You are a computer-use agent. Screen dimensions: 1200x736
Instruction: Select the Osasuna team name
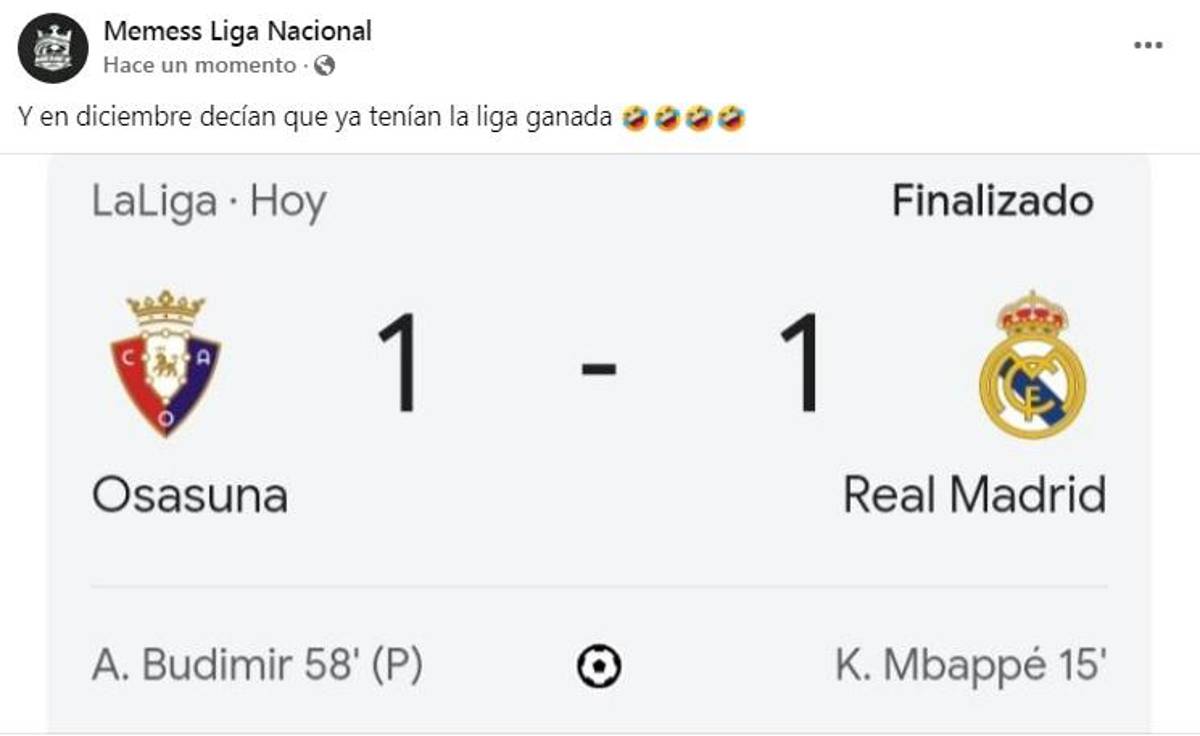190,495
